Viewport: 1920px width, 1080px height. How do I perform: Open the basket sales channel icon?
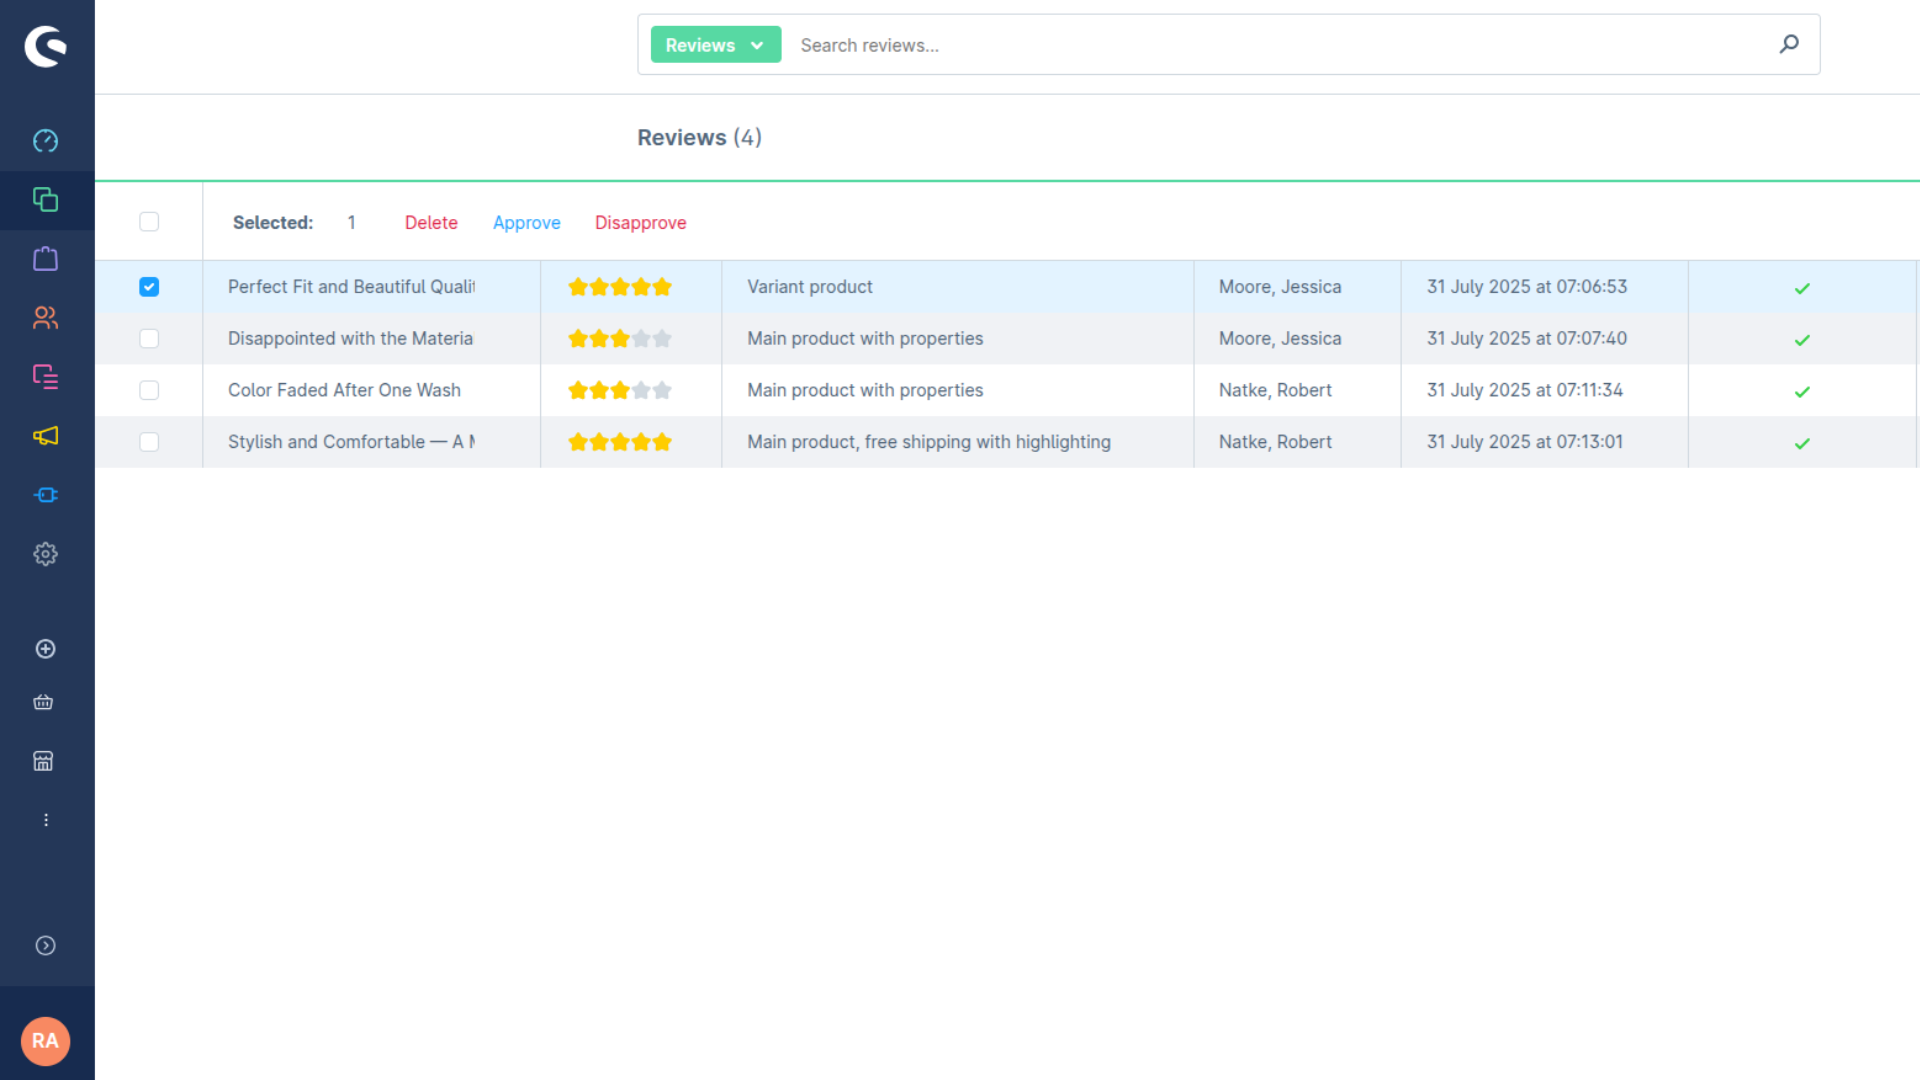pos(43,702)
